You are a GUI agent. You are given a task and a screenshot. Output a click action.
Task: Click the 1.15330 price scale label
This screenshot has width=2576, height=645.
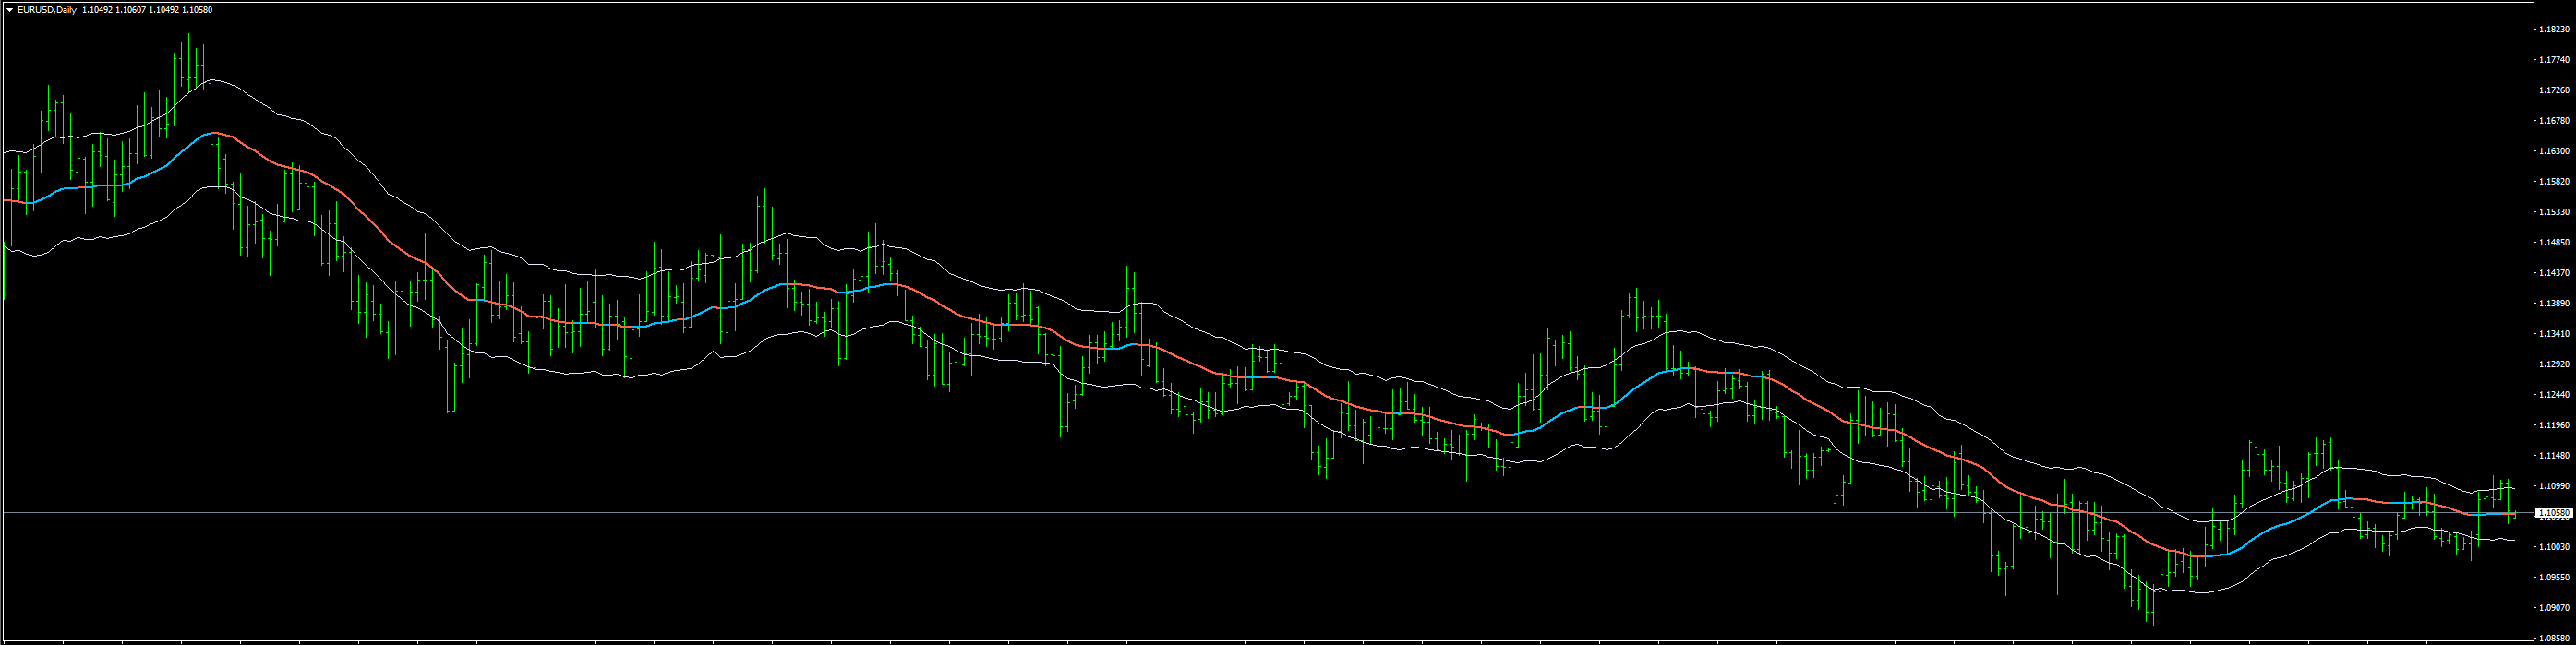click(2554, 212)
